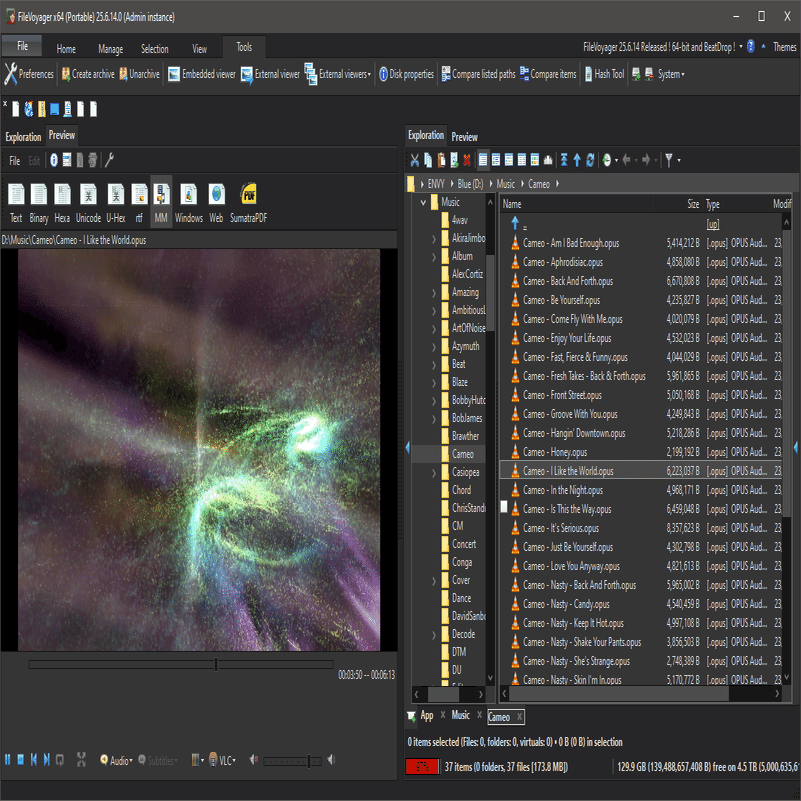Select the Text preview mode
This screenshot has height=801, width=801.
tap(16, 203)
